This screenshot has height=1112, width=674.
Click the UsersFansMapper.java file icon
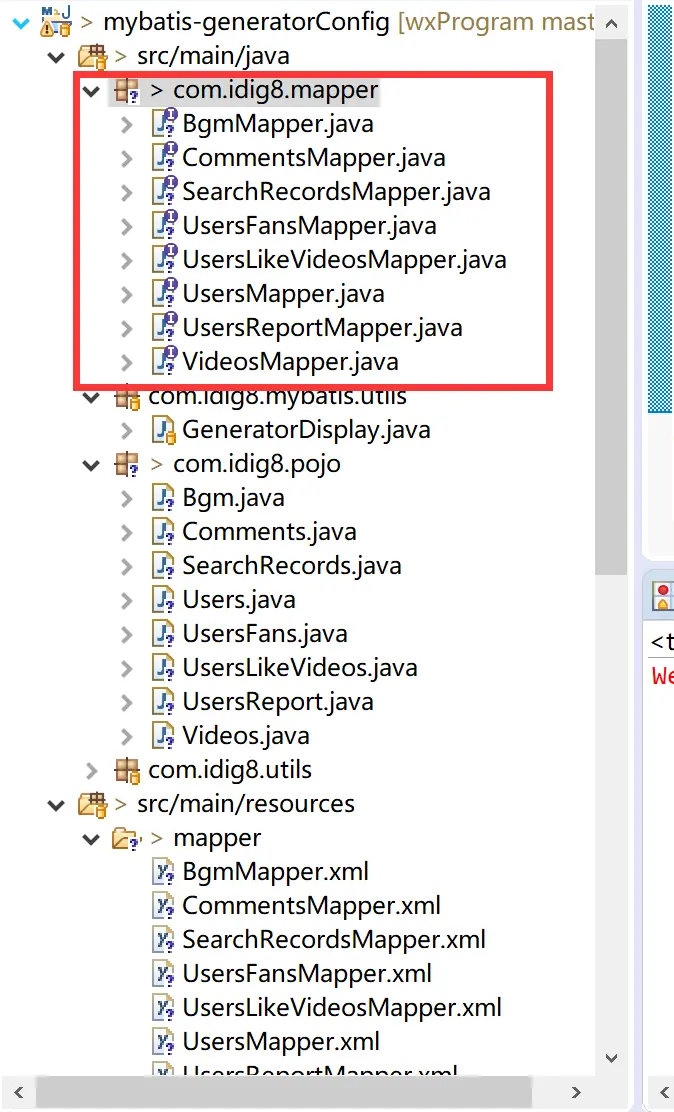pos(165,226)
